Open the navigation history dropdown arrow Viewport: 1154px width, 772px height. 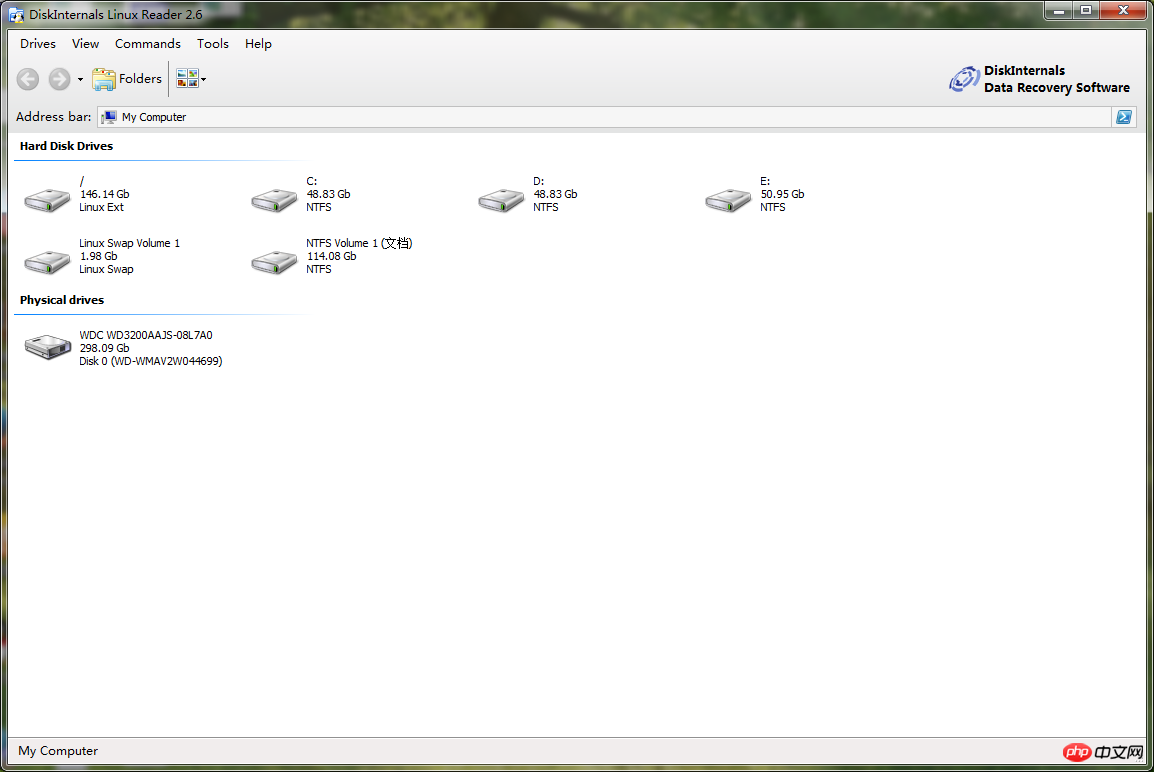80,79
